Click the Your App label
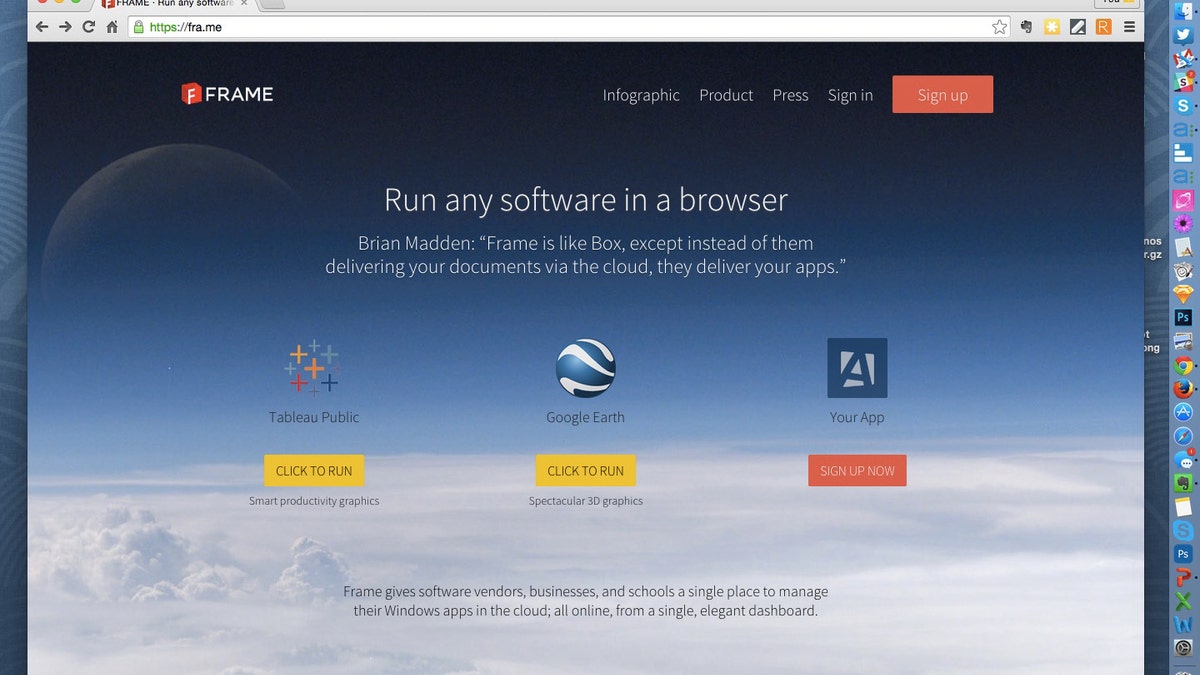 coord(857,417)
